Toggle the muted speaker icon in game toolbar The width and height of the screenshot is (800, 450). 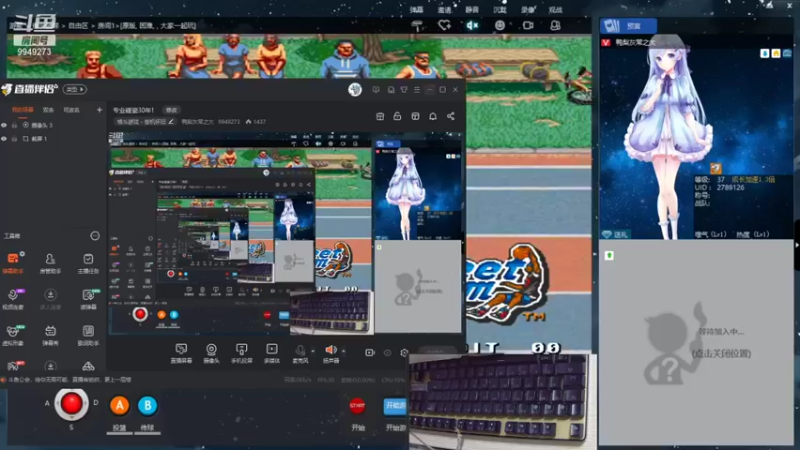click(x=472, y=25)
